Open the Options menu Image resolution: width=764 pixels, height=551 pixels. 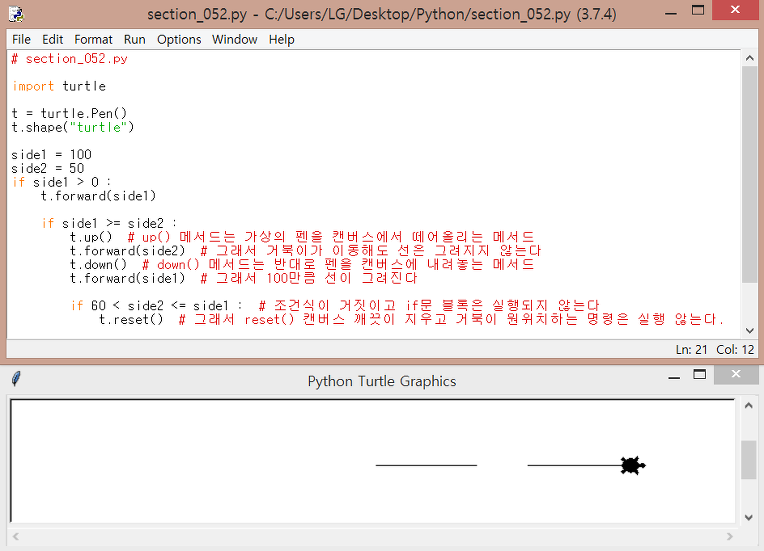pos(179,39)
